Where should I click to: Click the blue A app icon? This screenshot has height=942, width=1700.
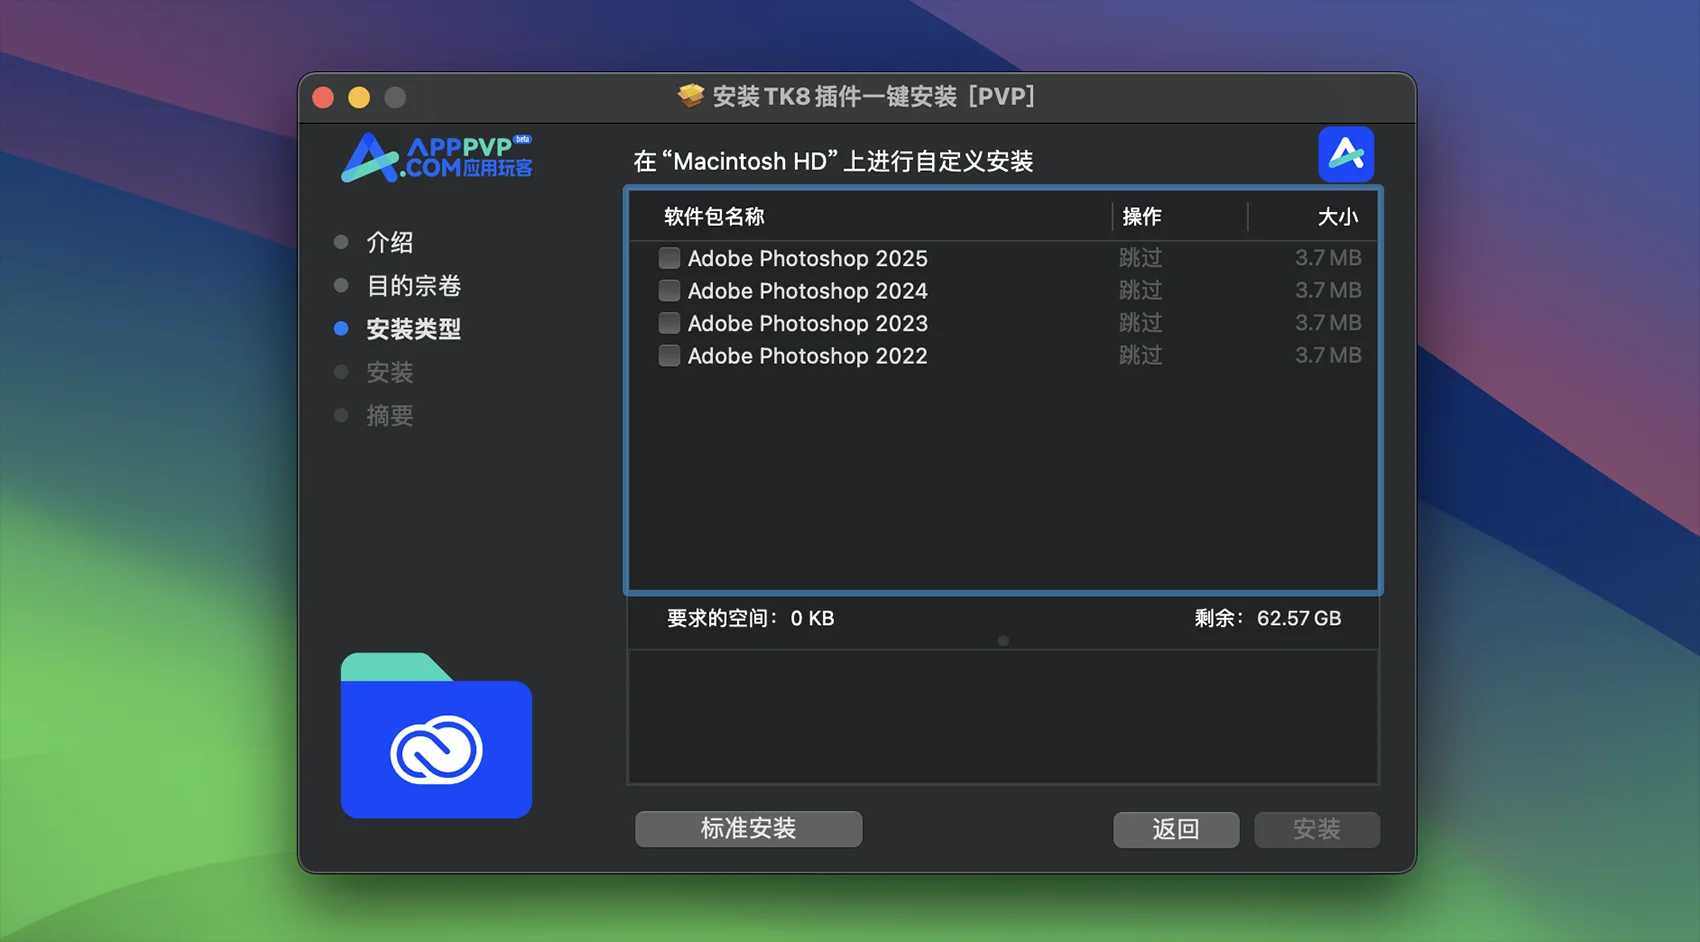point(1345,155)
